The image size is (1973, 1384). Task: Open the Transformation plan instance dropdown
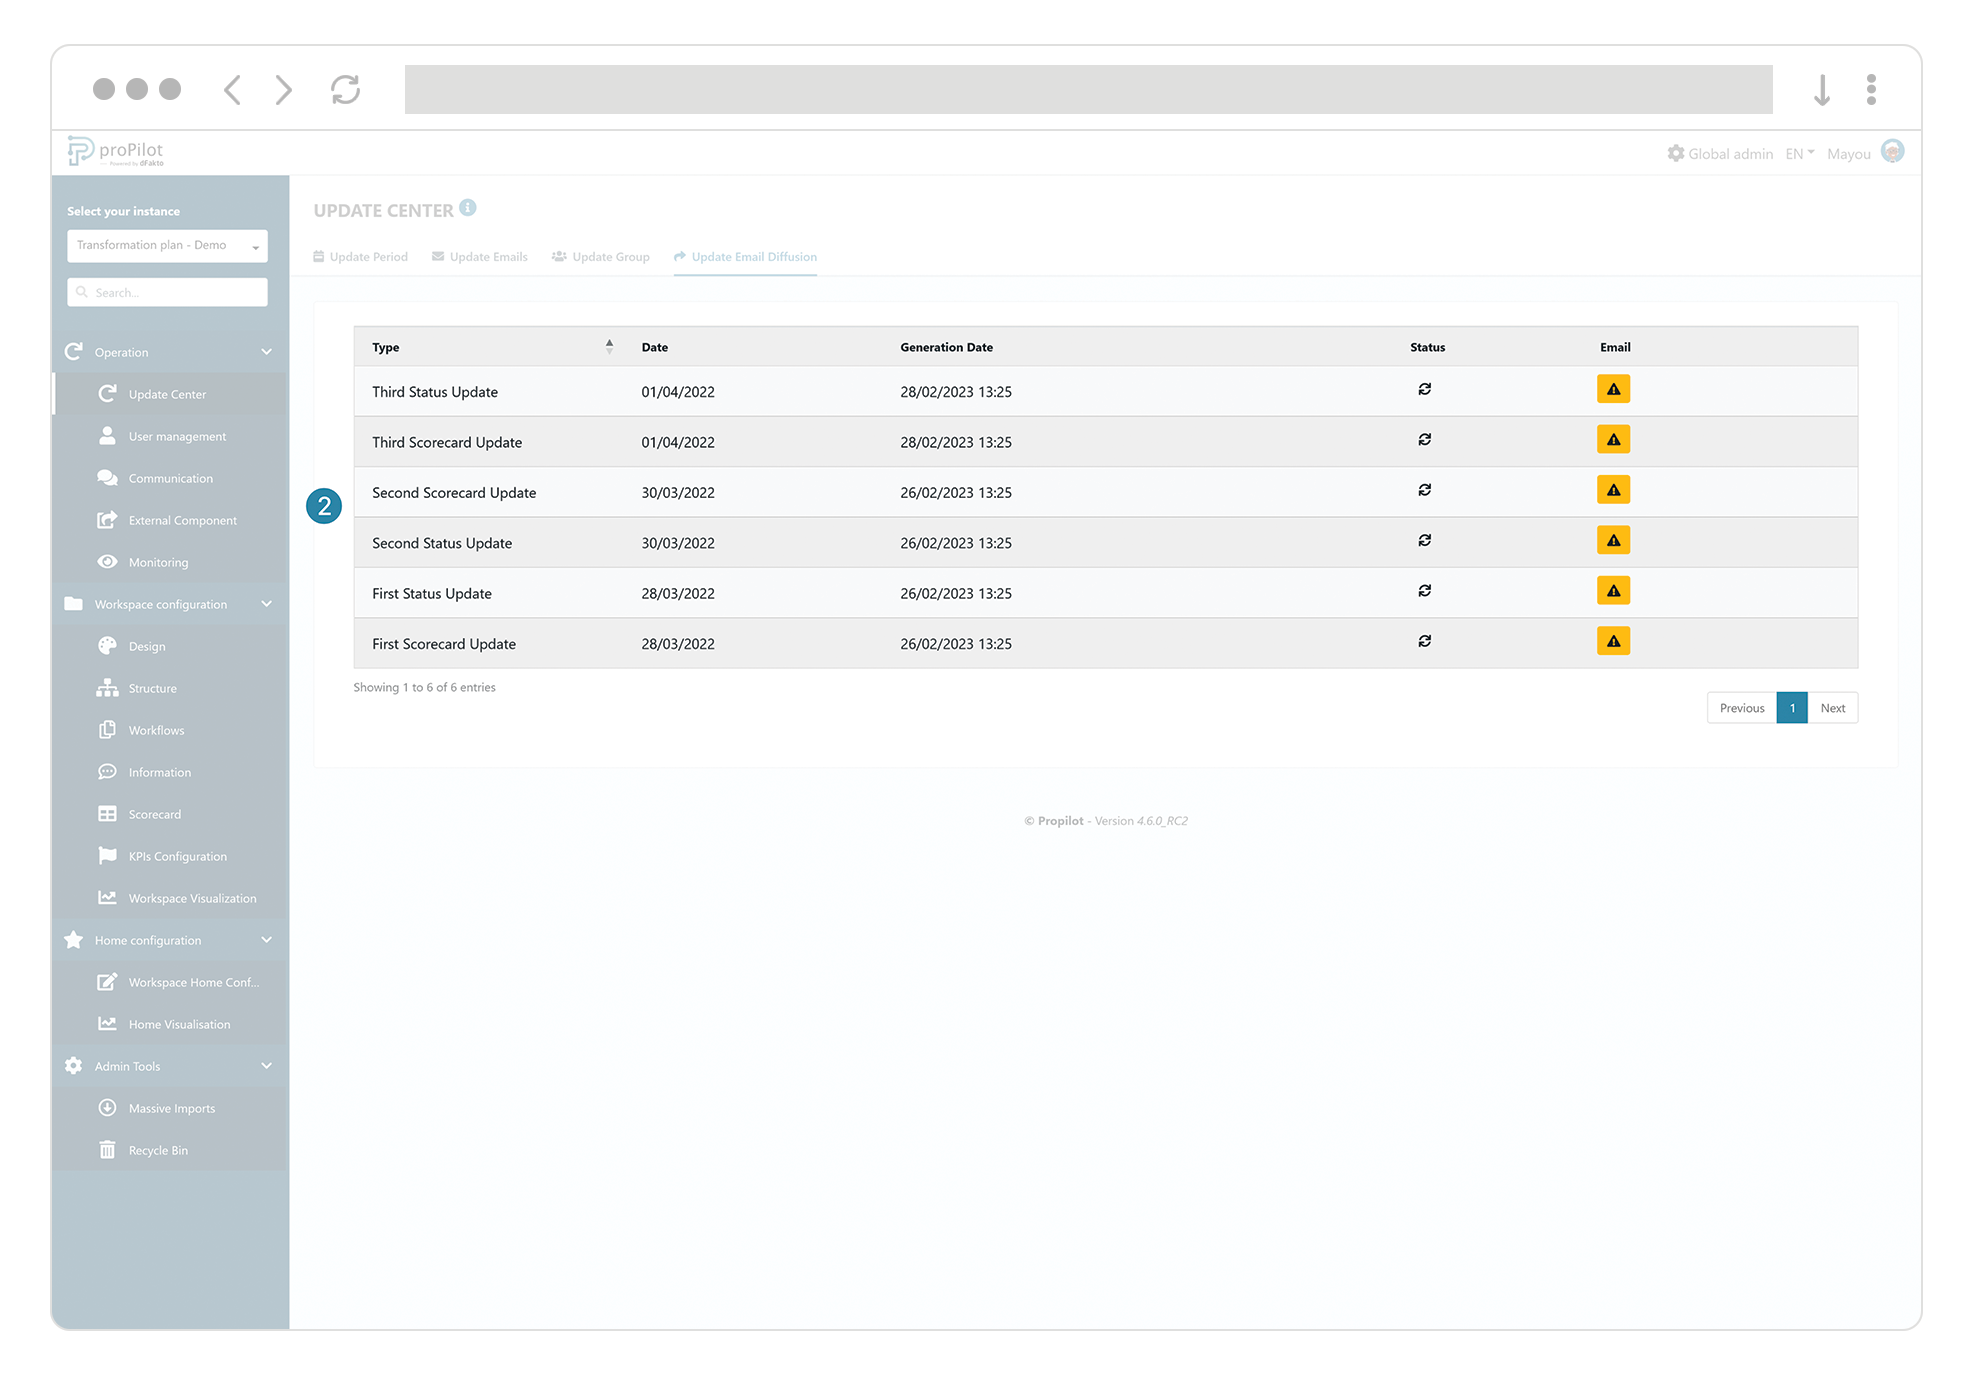coord(167,245)
